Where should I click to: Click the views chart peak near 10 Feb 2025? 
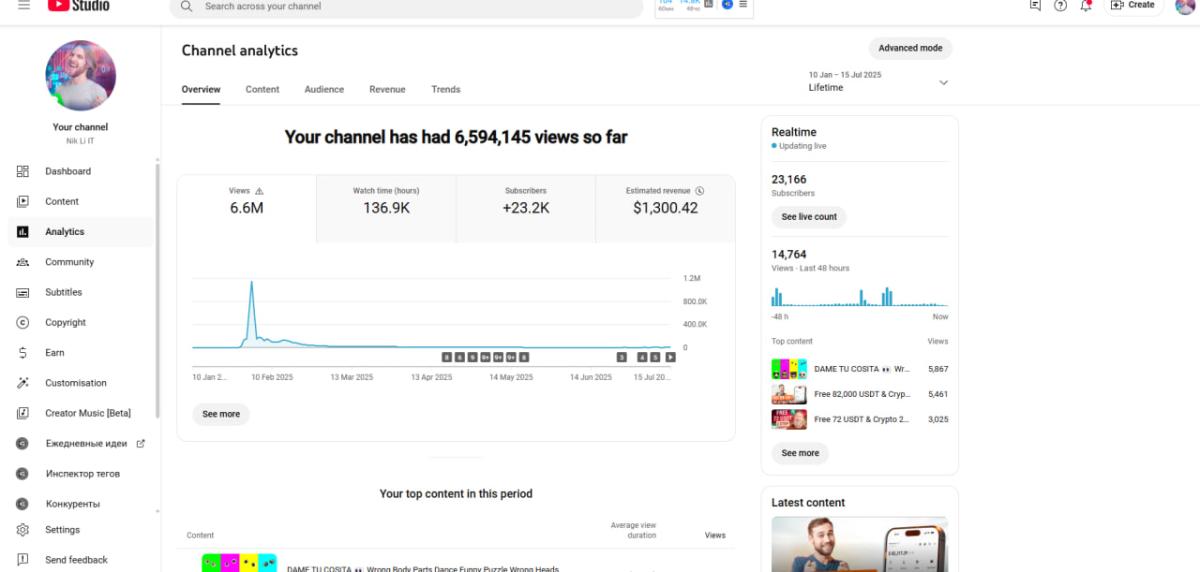[x=251, y=283]
